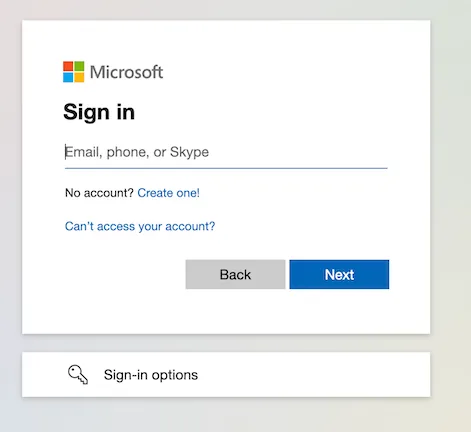The width and height of the screenshot is (471, 432).
Task: Click the yellow square in the Microsoft logo
Action: [x=79, y=77]
